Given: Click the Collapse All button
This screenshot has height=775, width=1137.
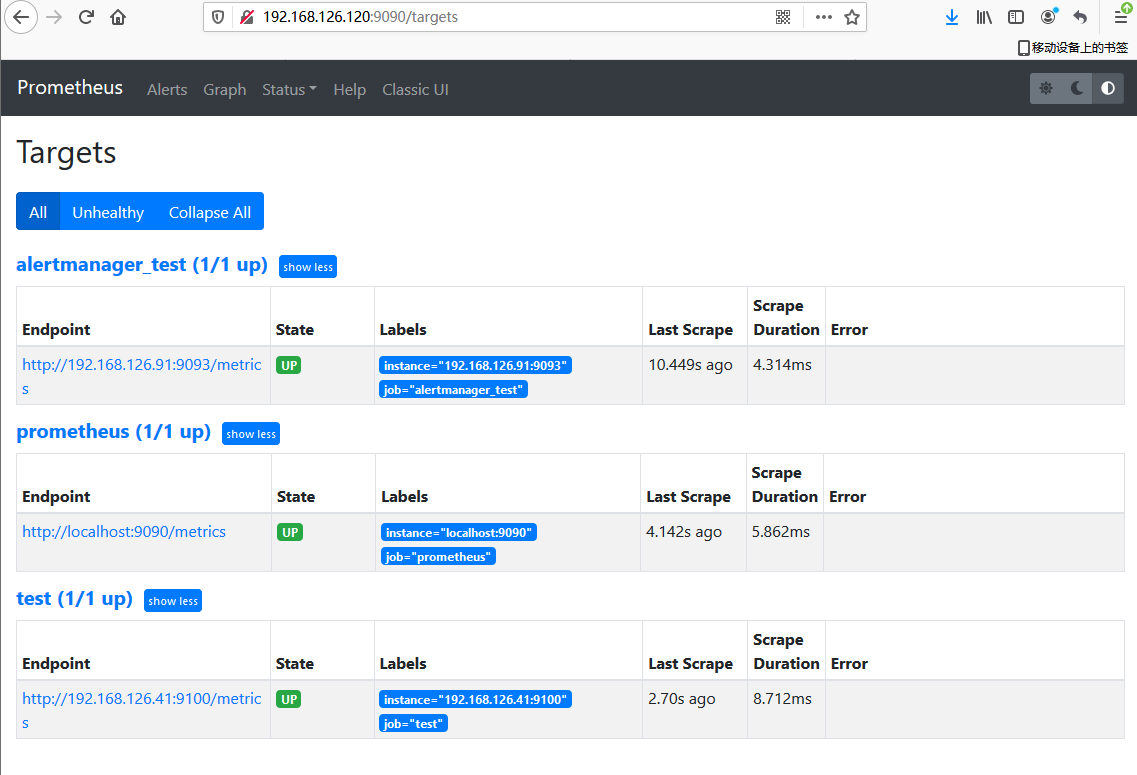Looking at the screenshot, I should coord(210,212).
